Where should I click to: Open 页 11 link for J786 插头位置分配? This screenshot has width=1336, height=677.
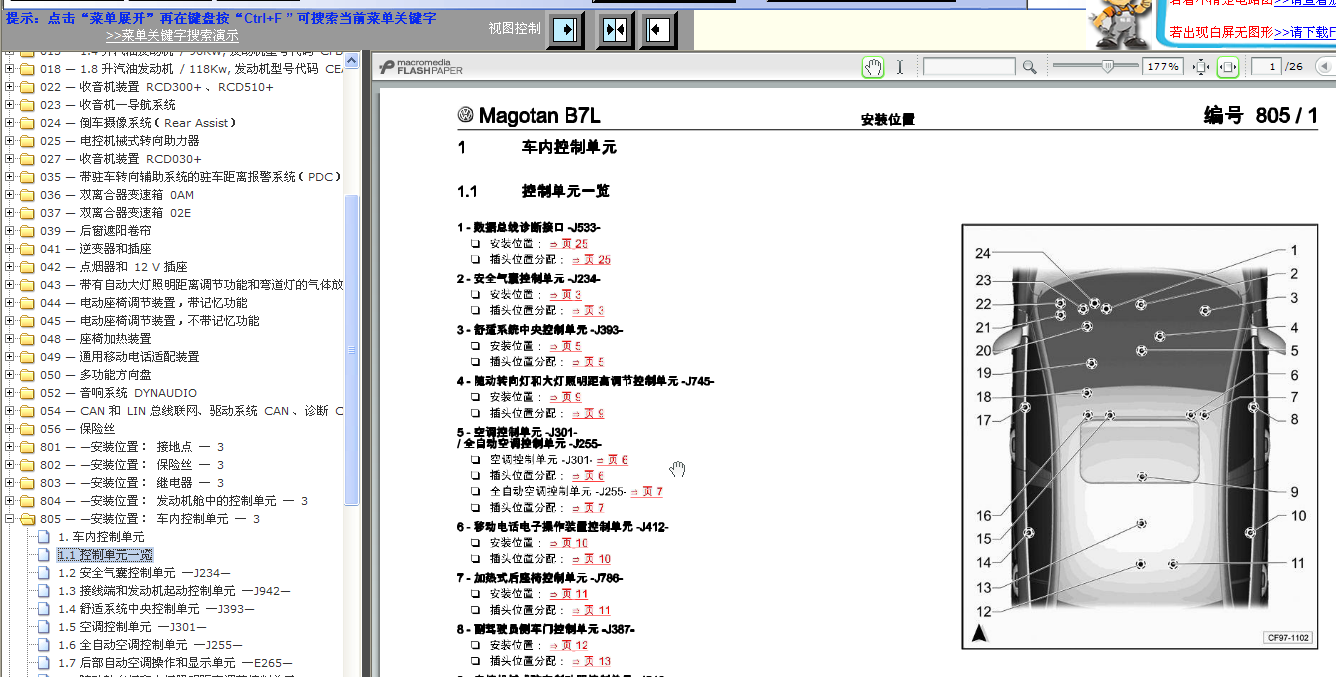pyautogui.click(x=589, y=610)
